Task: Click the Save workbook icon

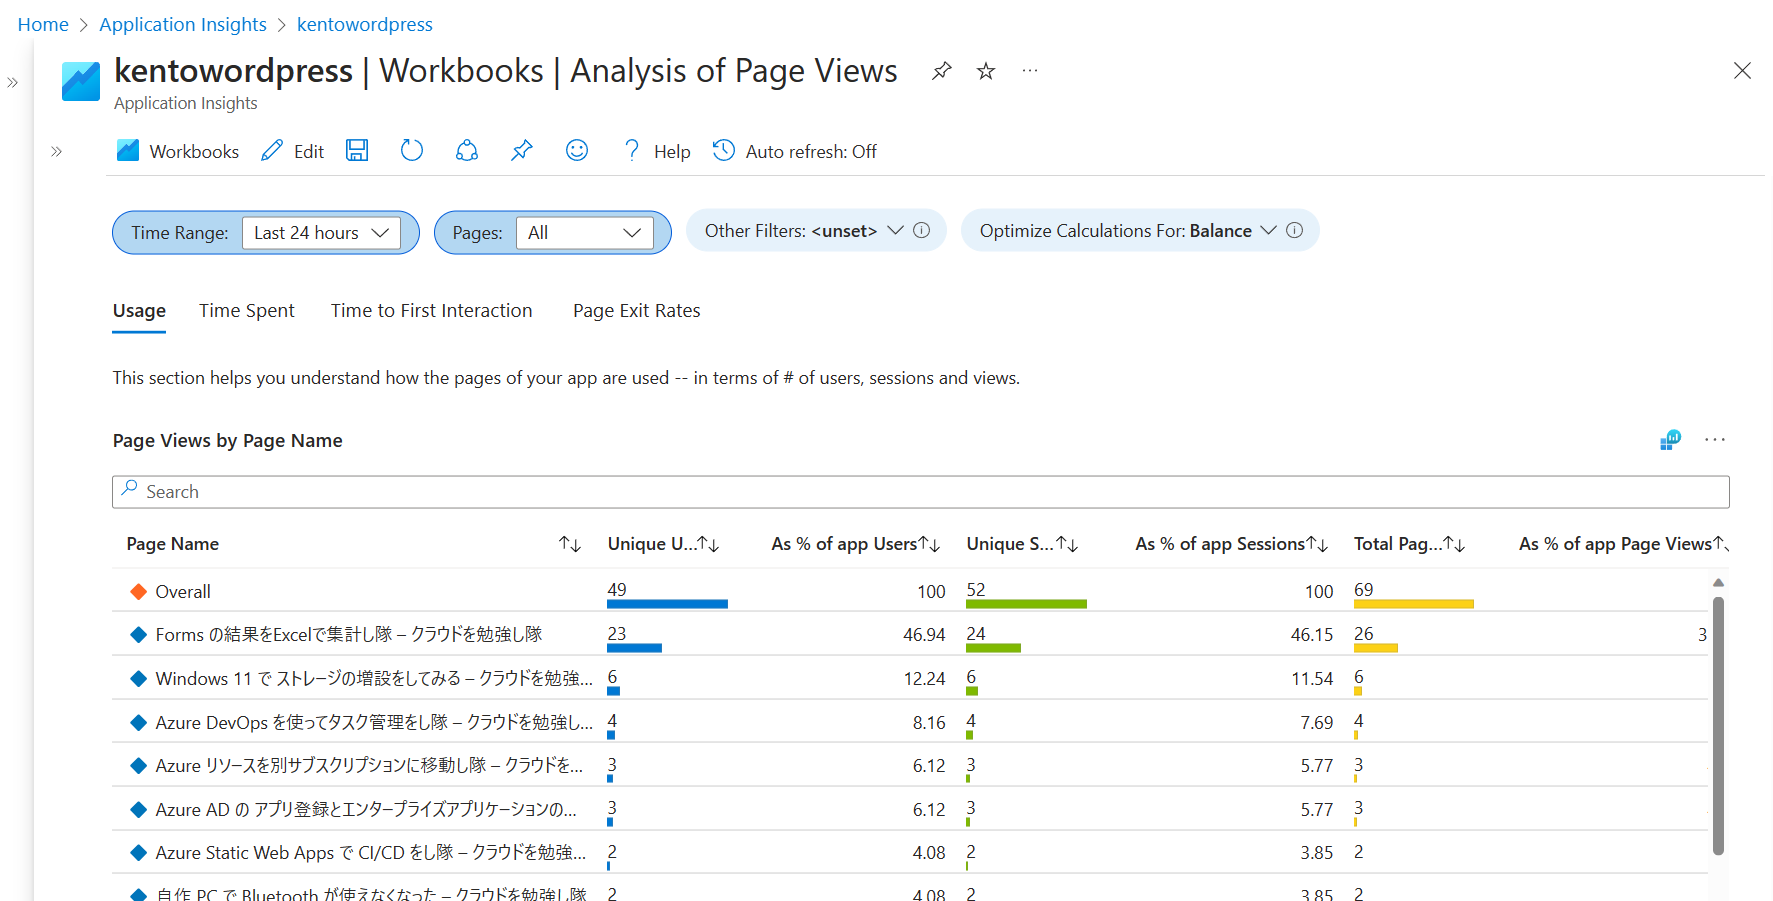Action: (x=357, y=151)
